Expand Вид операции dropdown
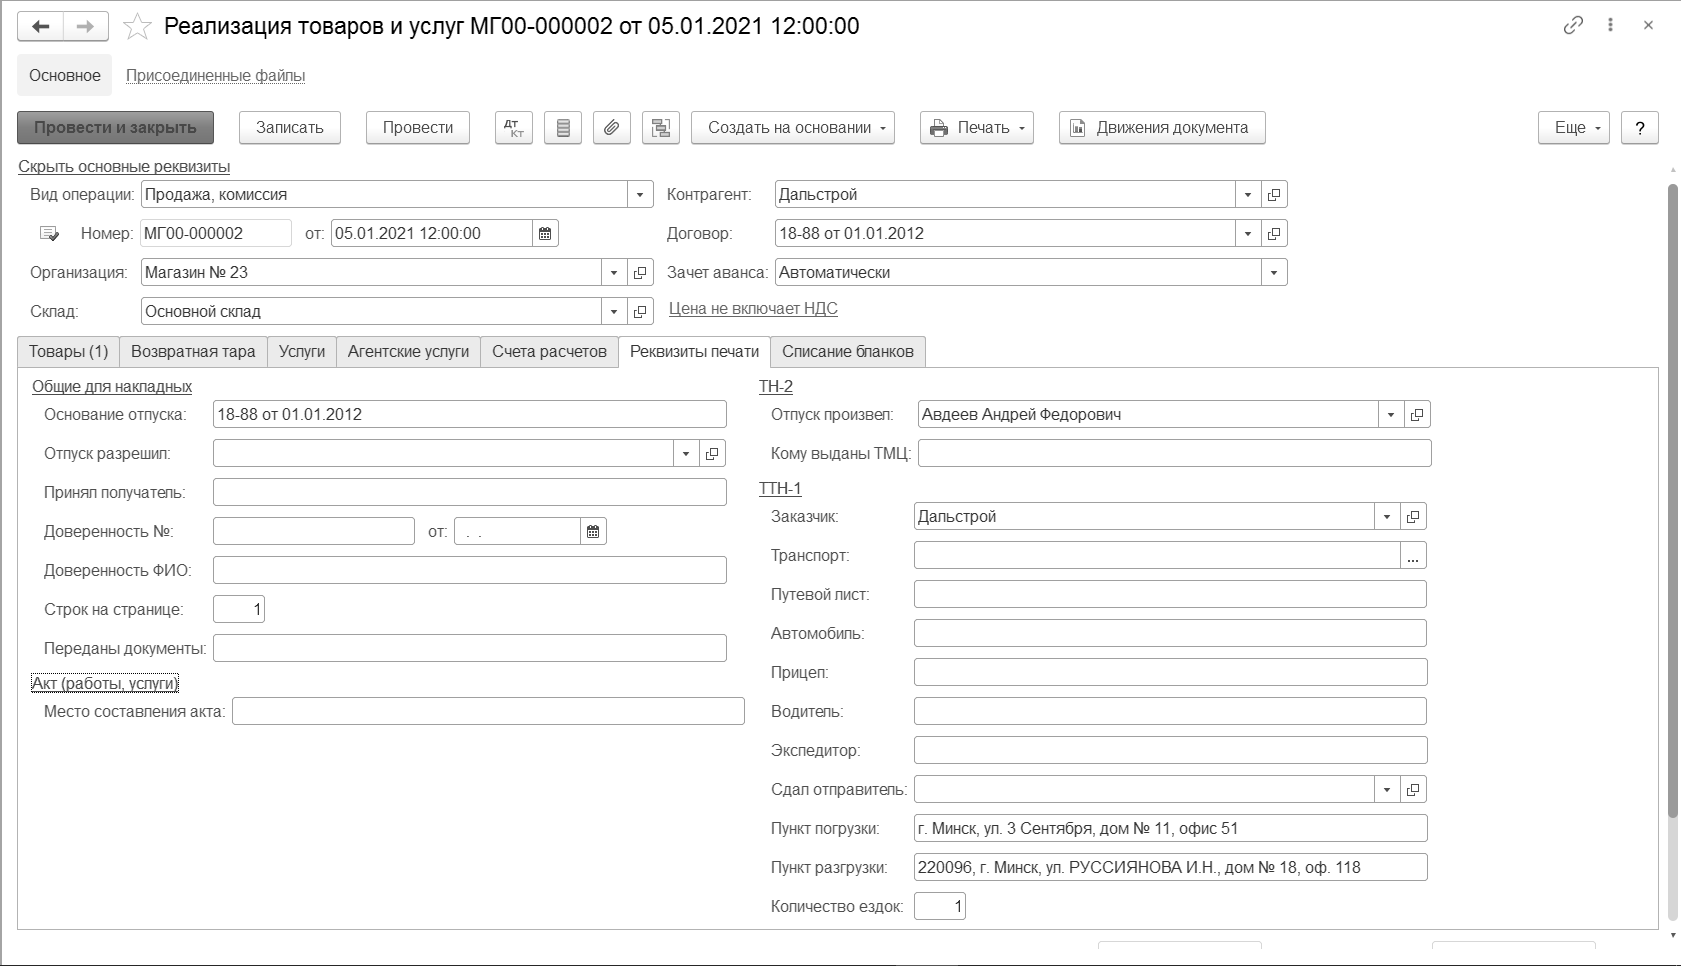 click(x=640, y=194)
